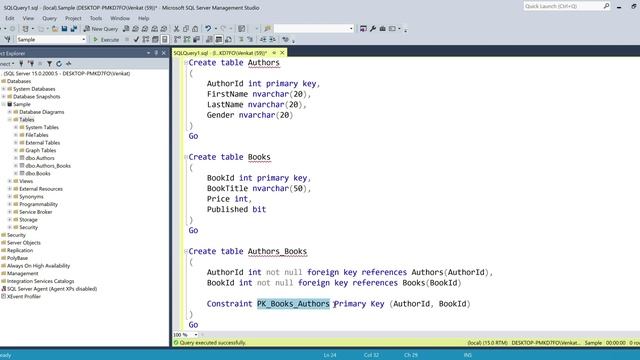
Task: Refresh Object Explorer with the refresh icon
Action: click(59, 64)
